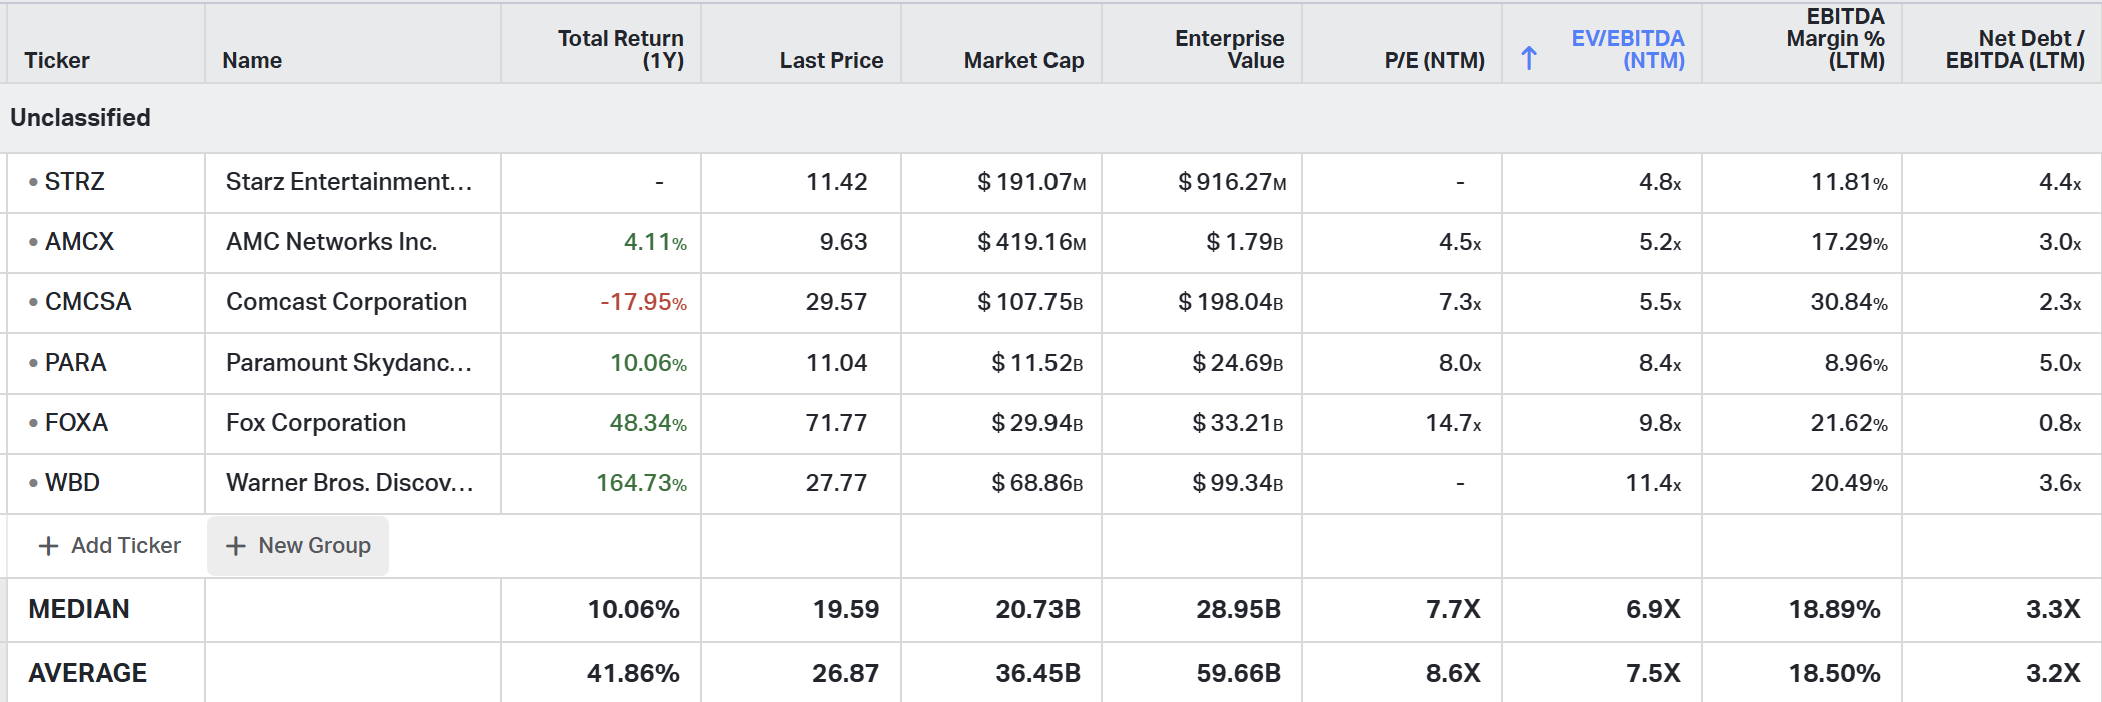Click the Last Price column header
2102x702 pixels.
(x=831, y=60)
